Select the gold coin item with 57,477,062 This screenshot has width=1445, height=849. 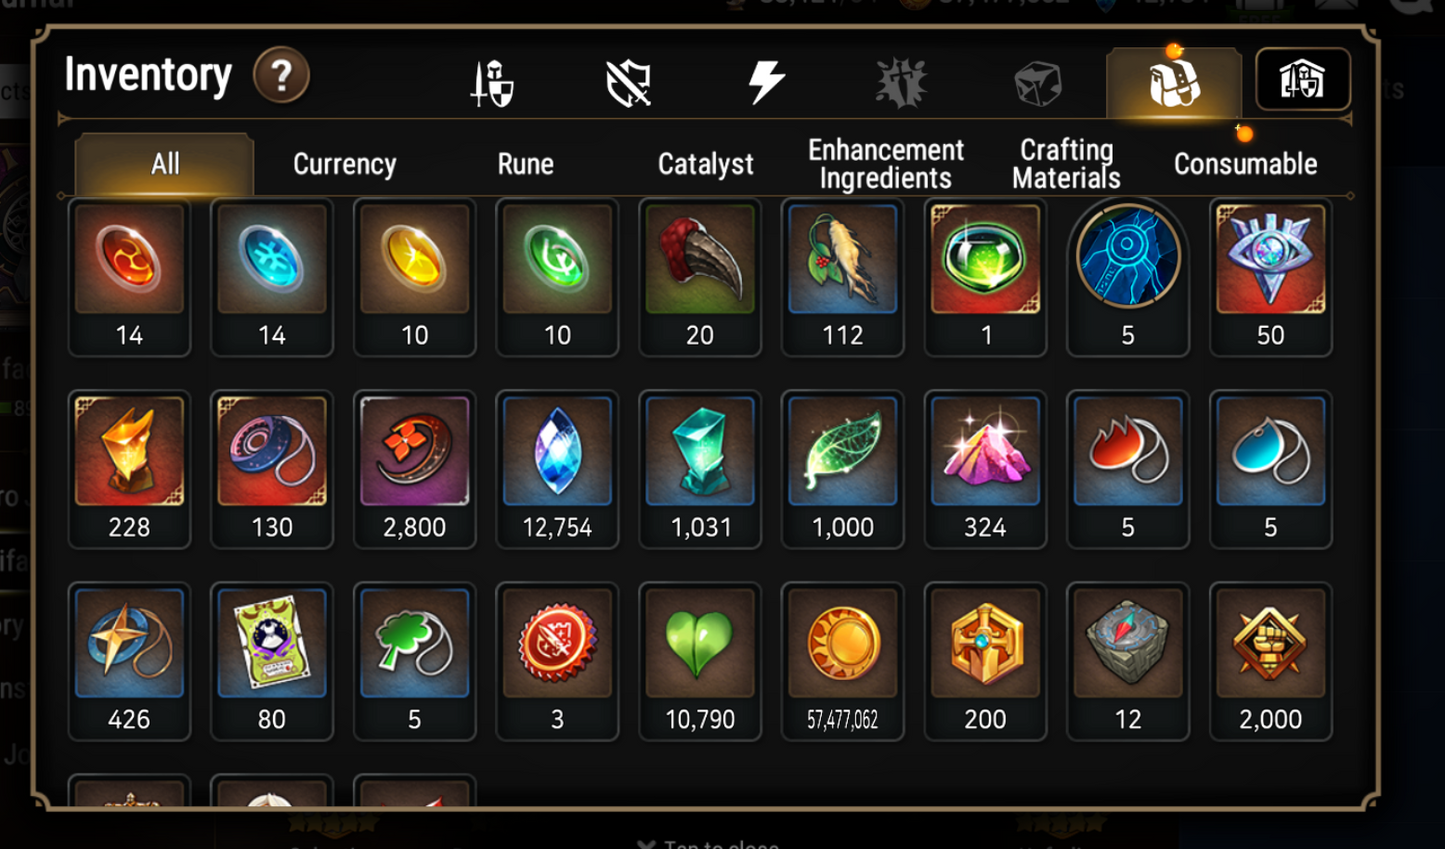pyautogui.click(x=843, y=662)
